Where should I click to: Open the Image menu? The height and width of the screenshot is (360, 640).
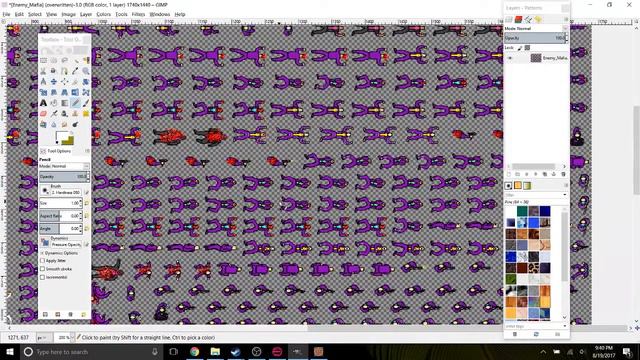click(68, 14)
